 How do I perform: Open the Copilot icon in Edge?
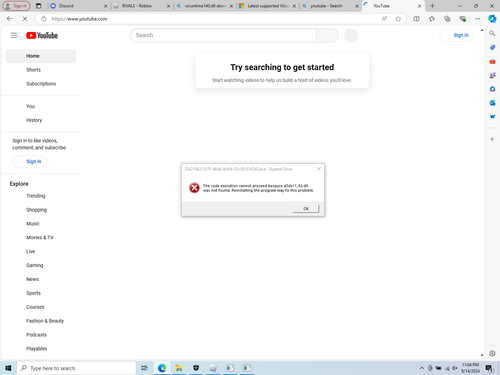(x=492, y=19)
